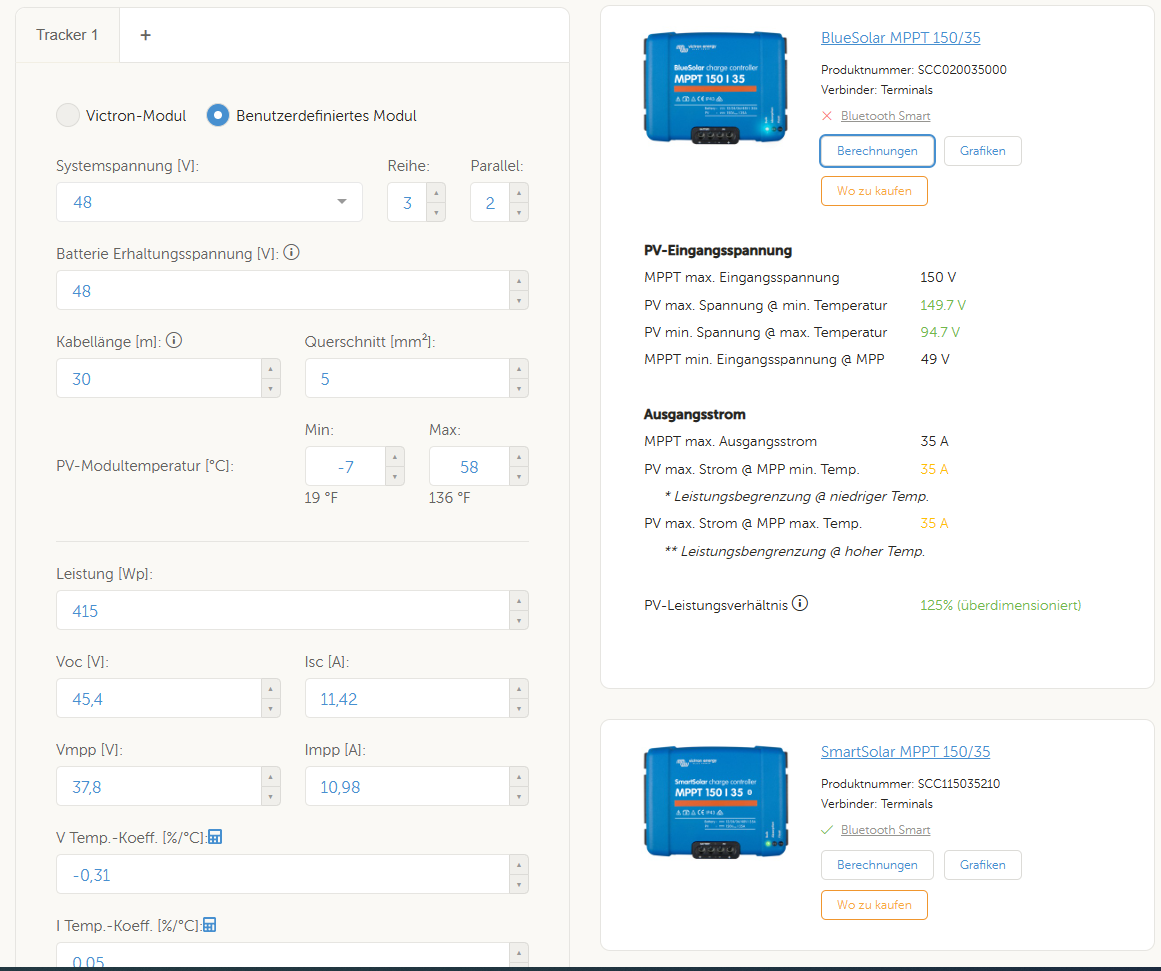Screen dimensions: 1161x971
Task: Decrease Batterie Erhaltungsspannung value
Action: pos(519,301)
